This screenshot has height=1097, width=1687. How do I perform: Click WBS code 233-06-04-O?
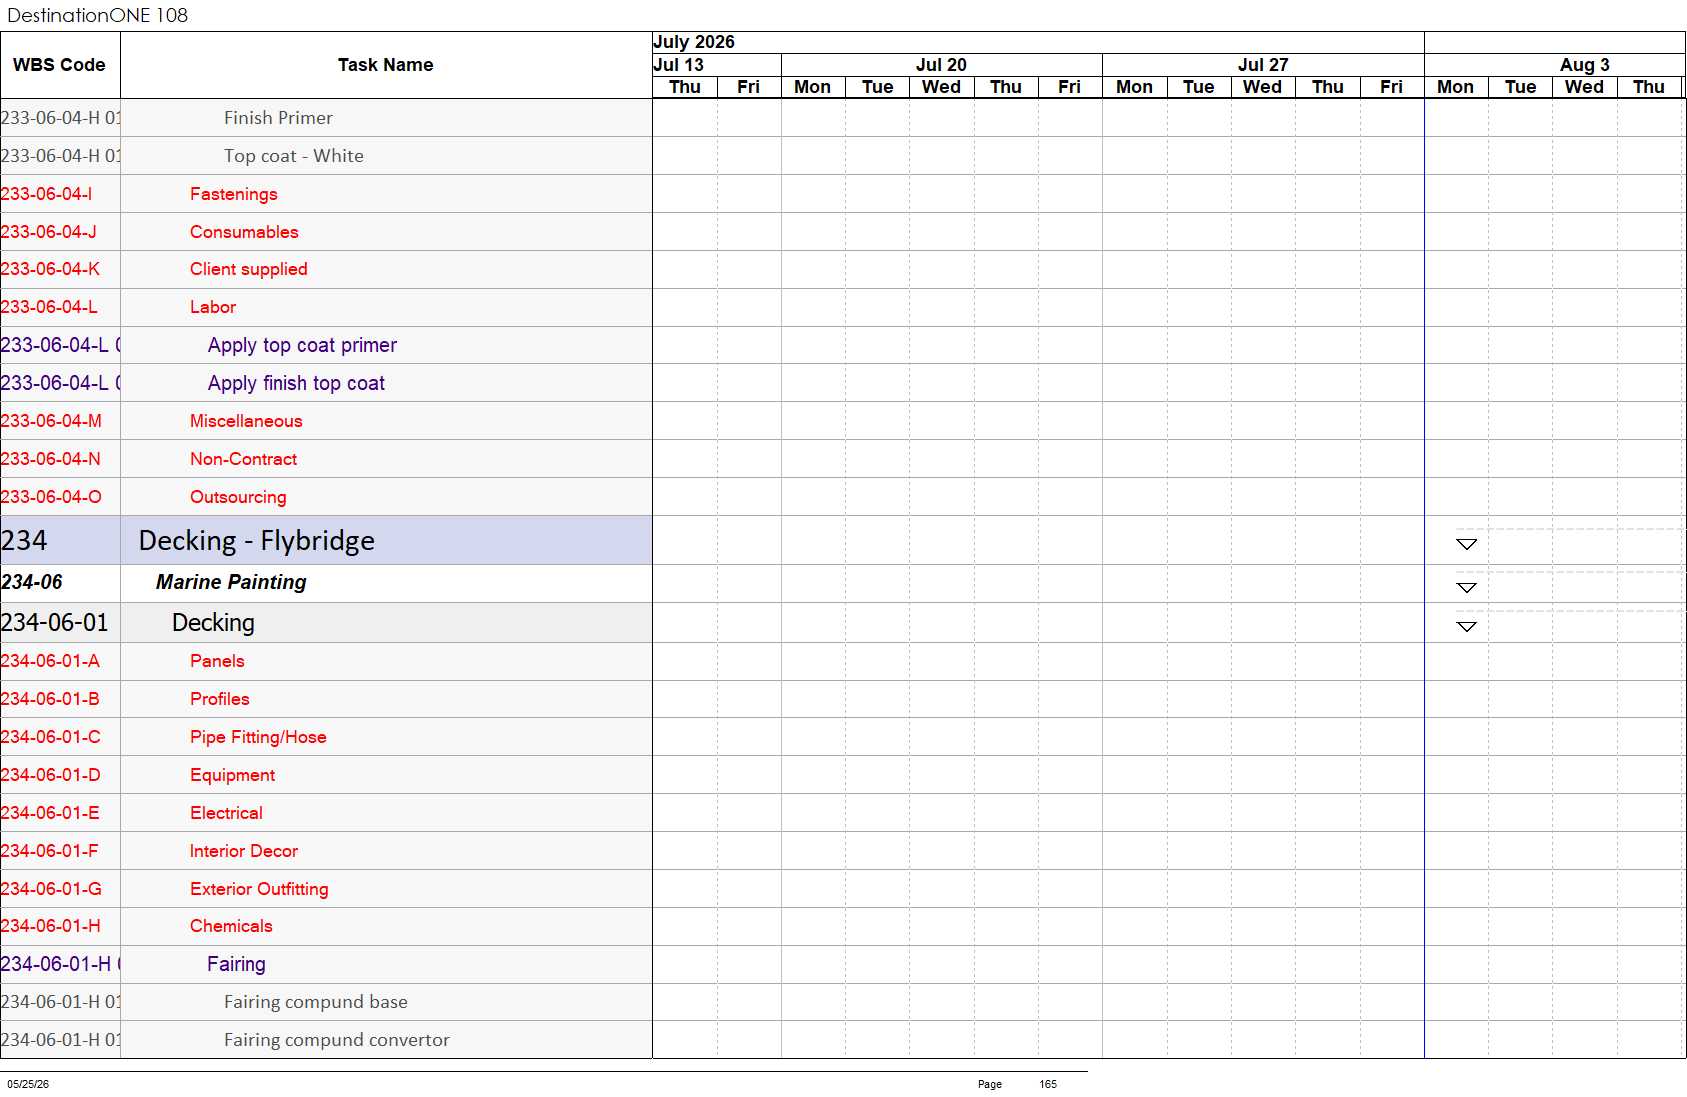tap(51, 497)
